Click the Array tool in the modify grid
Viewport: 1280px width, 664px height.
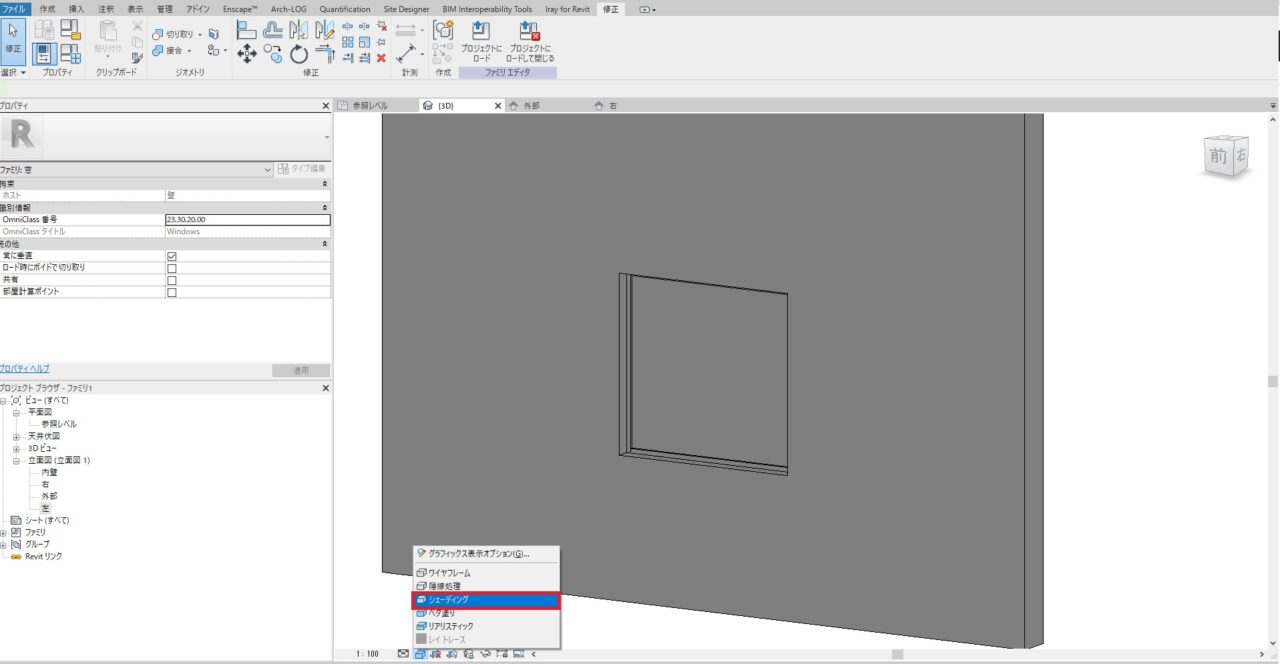coord(348,42)
